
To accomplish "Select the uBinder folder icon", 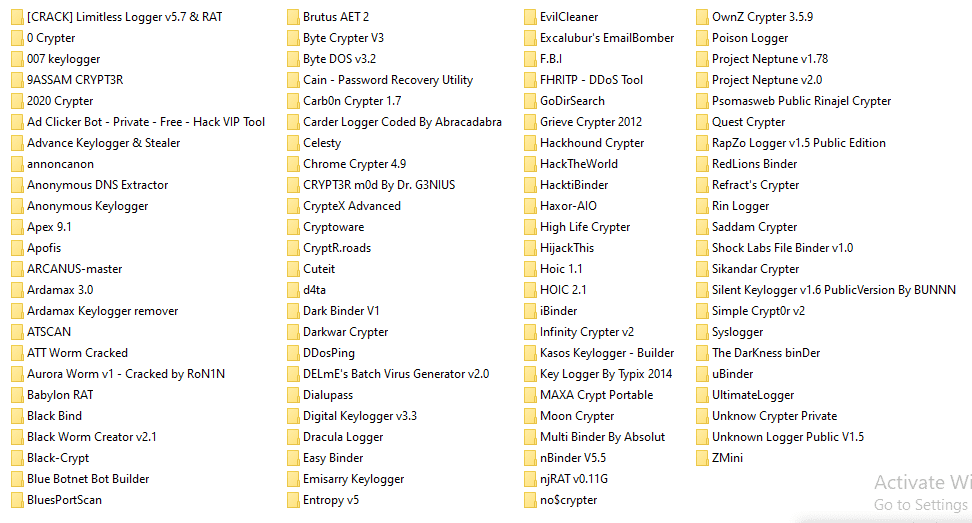I will pyautogui.click(x=702, y=374).
